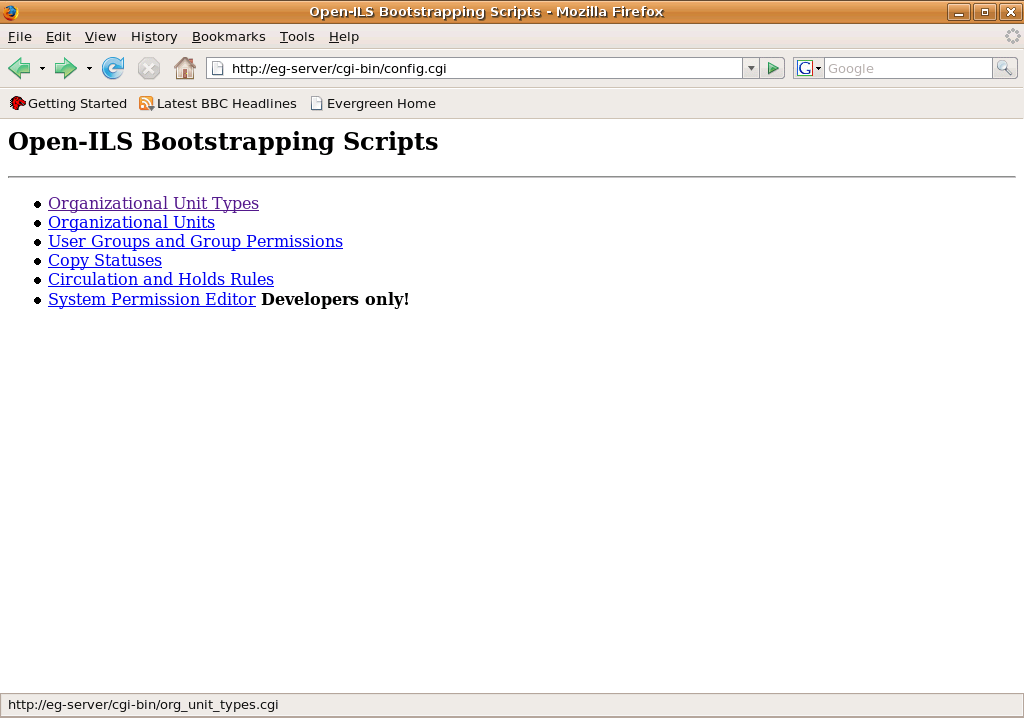The width and height of the screenshot is (1024, 718).
Task: Click the bold Developers only! text
Action: pos(335,299)
